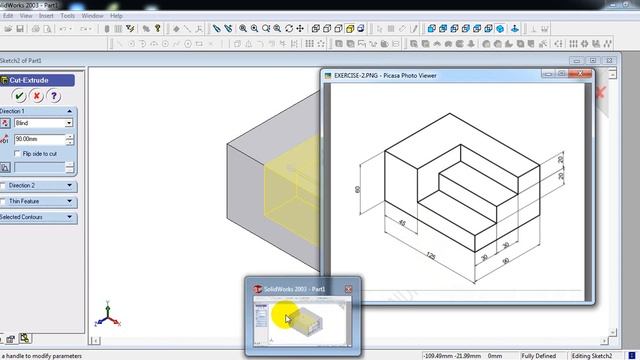Select the Isometric view icon
This screenshot has height=360, width=640.
500,29
